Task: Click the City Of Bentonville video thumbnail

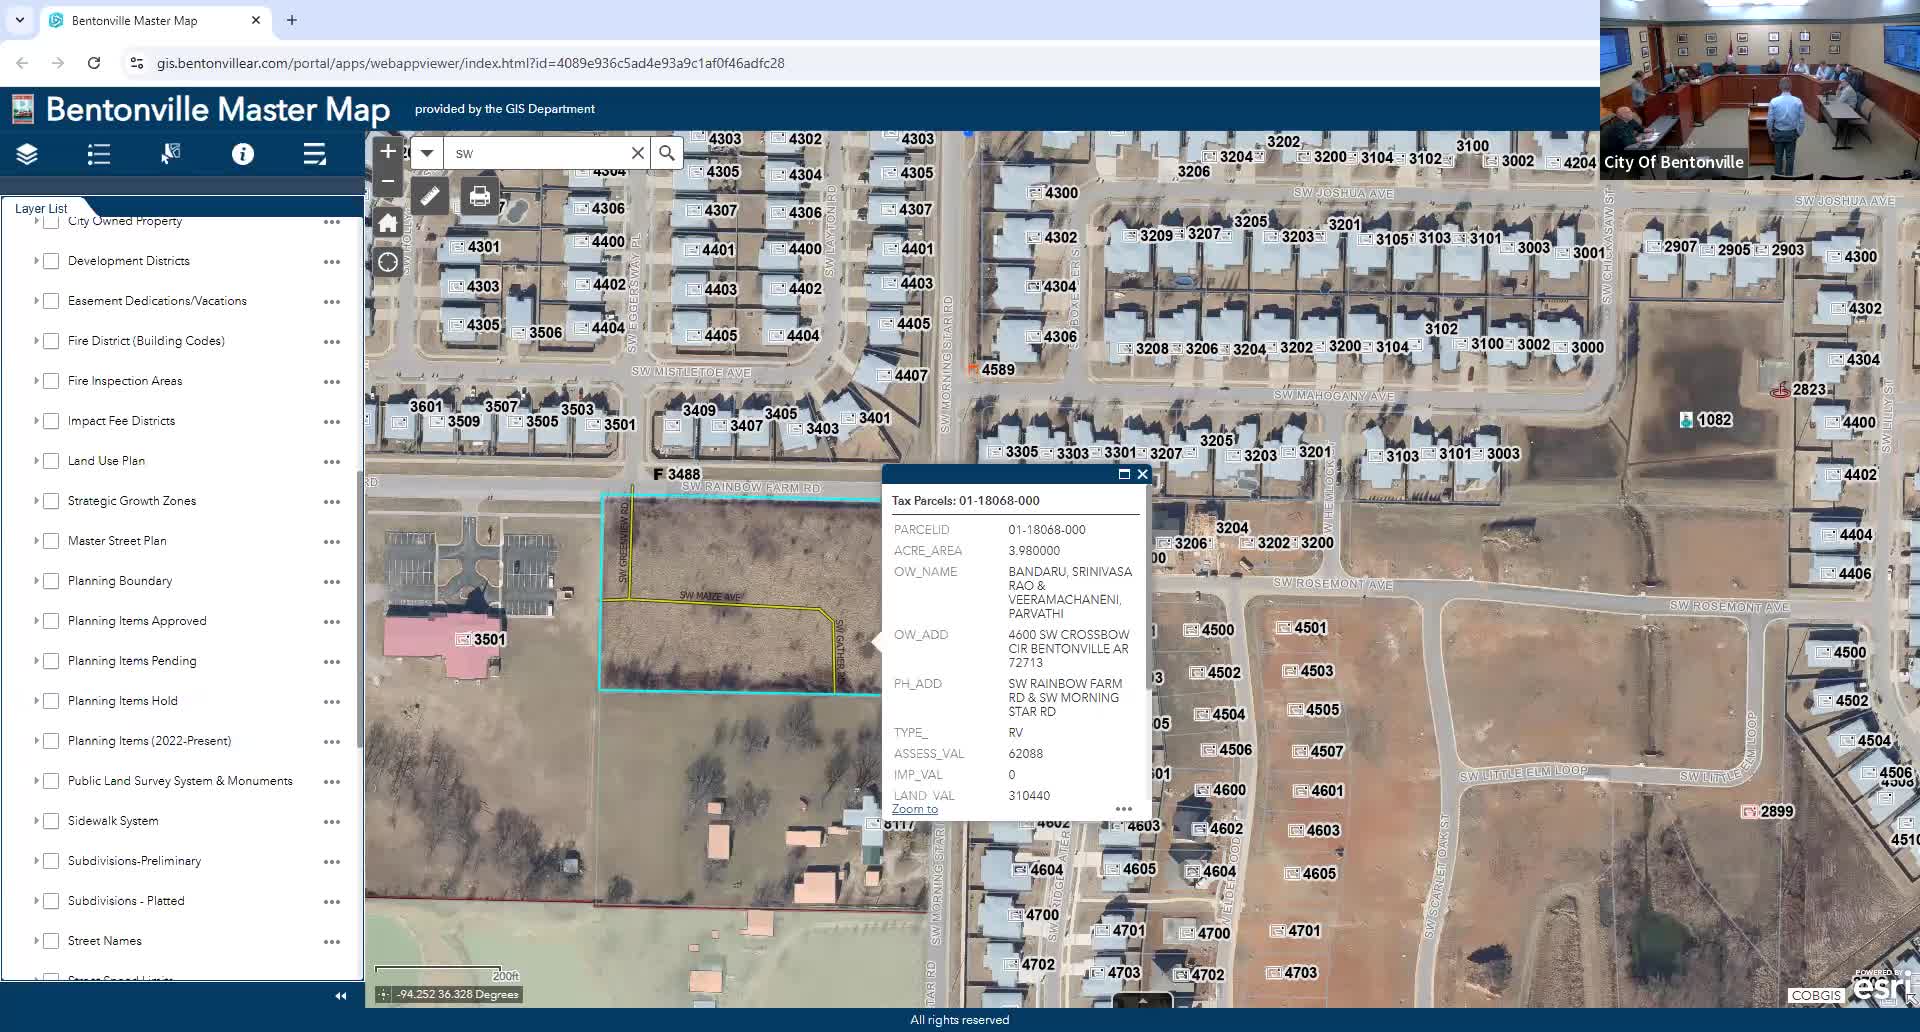Action: click(x=1760, y=90)
